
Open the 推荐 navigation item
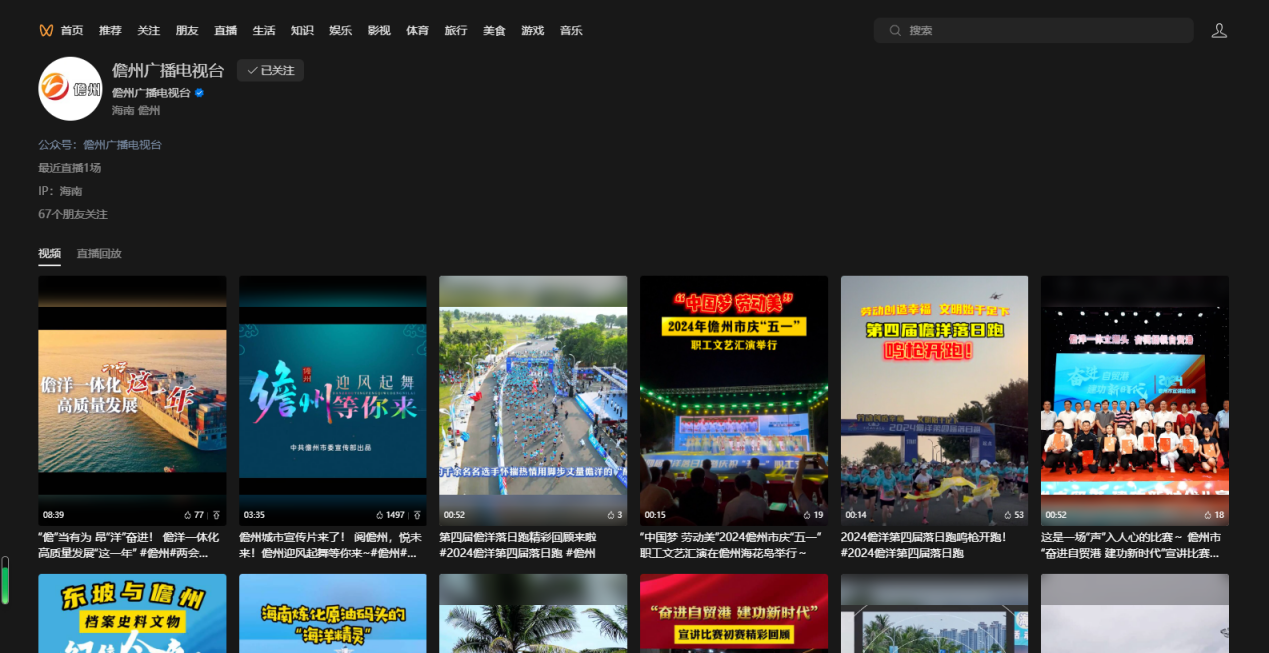coord(110,31)
